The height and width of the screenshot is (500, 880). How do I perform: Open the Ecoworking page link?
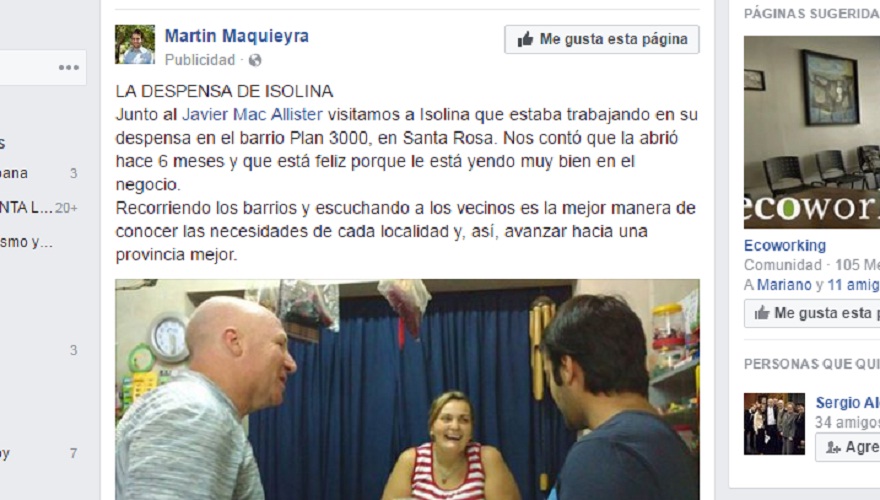click(785, 246)
